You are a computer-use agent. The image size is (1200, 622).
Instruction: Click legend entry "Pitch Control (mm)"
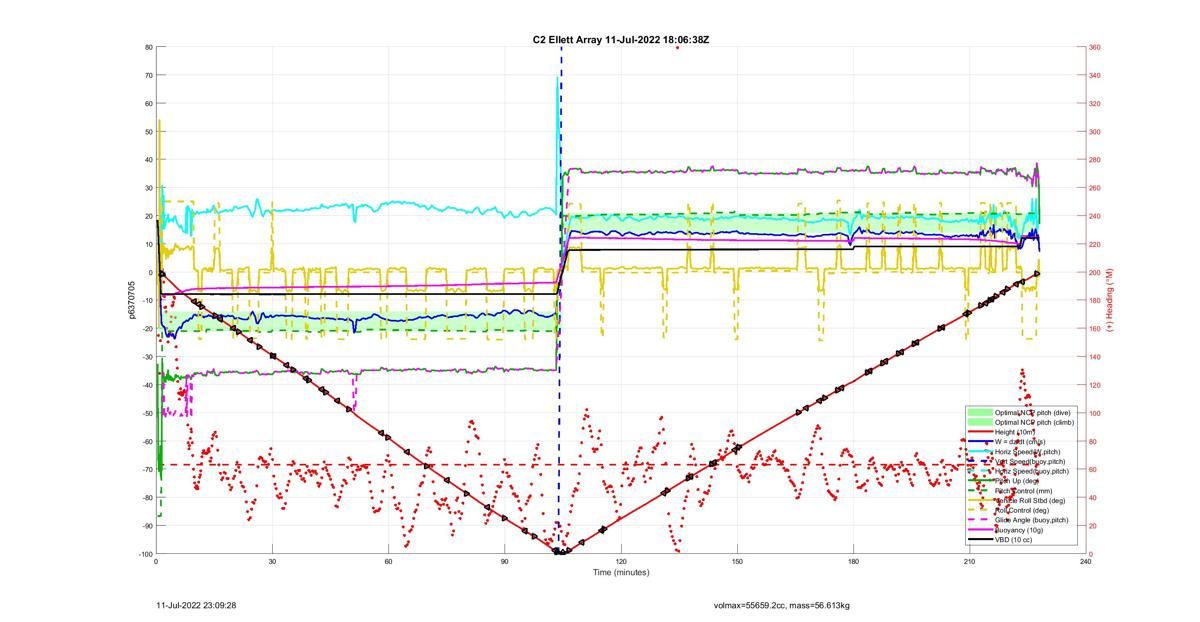coord(1024,491)
